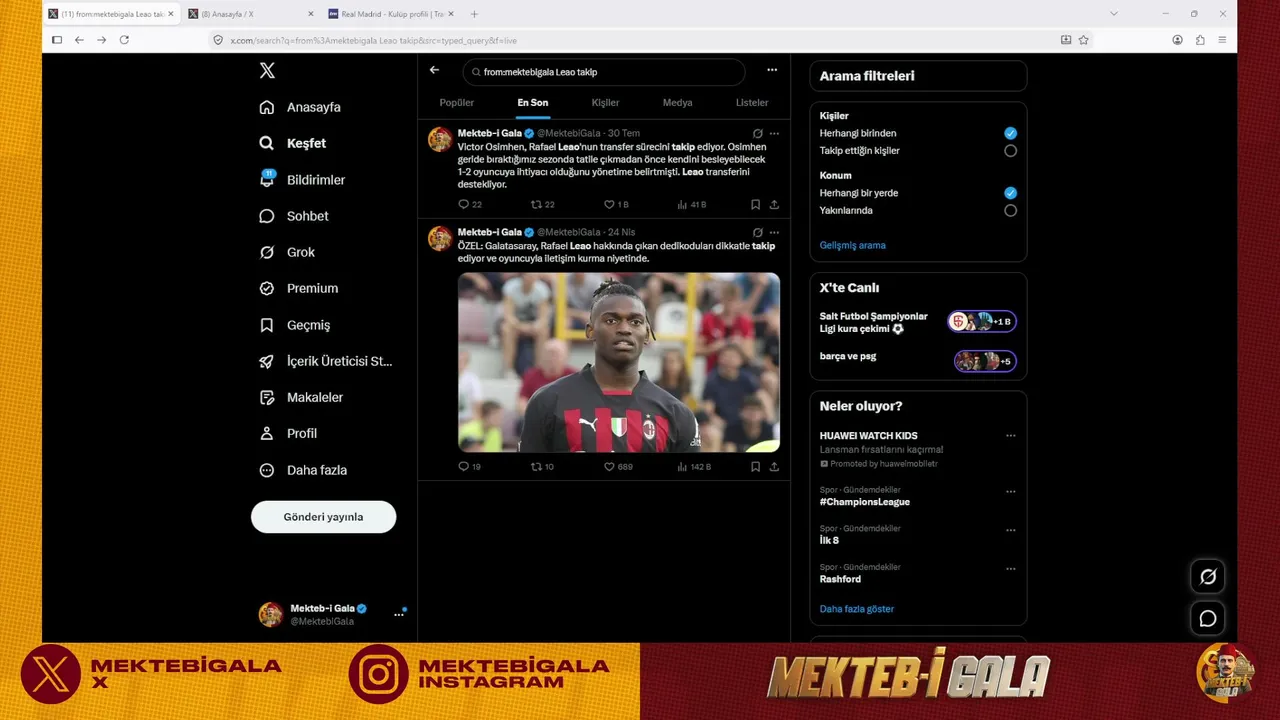Switch to the En Son tab

click(x=533, y=103)
